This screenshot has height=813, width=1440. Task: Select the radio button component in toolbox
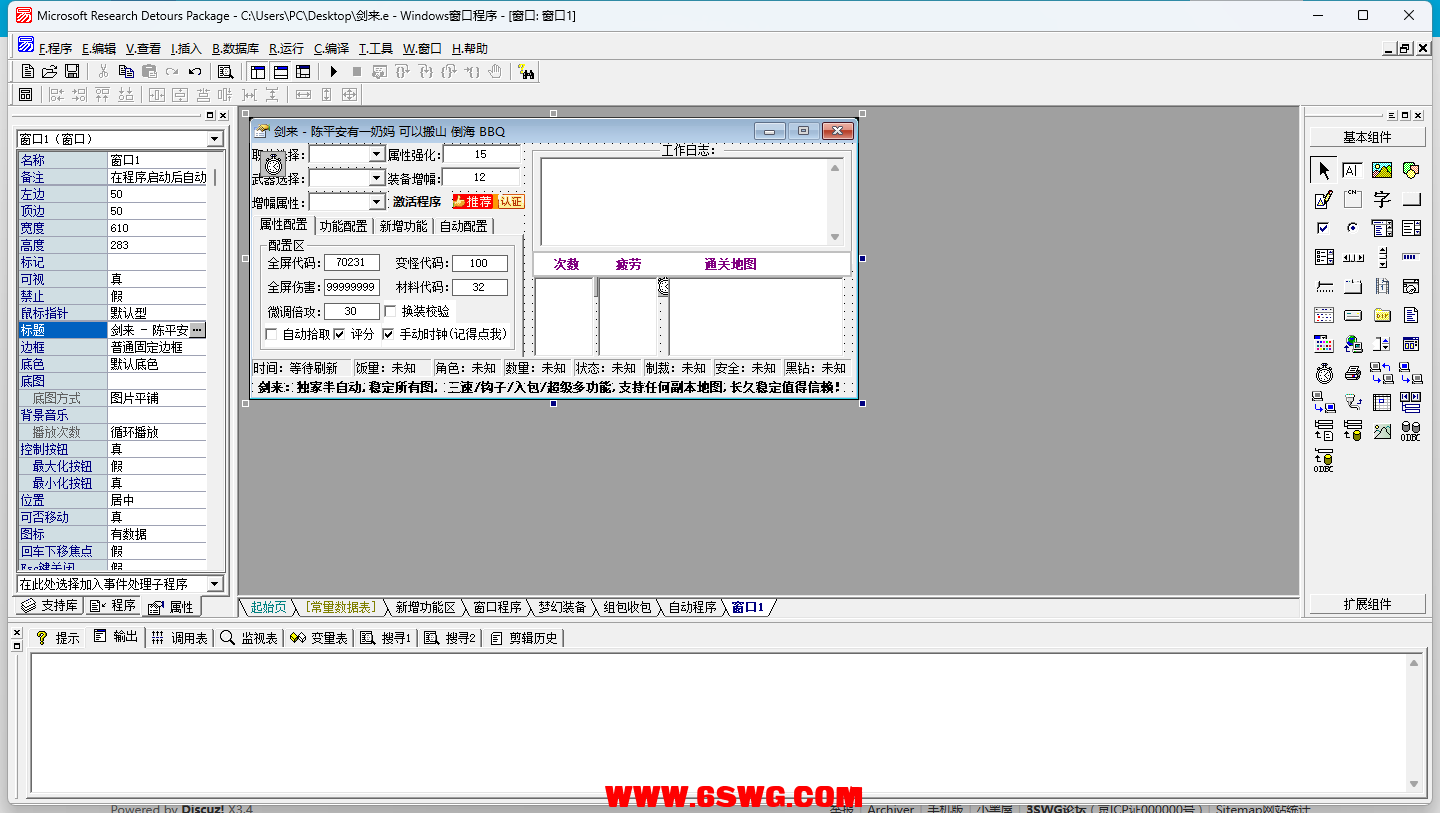(1353, 228)
